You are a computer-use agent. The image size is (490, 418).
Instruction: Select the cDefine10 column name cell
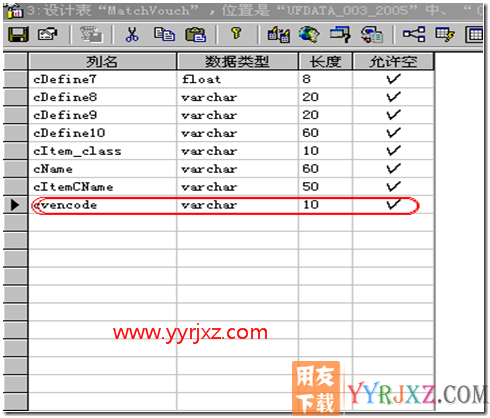(103, 133)
